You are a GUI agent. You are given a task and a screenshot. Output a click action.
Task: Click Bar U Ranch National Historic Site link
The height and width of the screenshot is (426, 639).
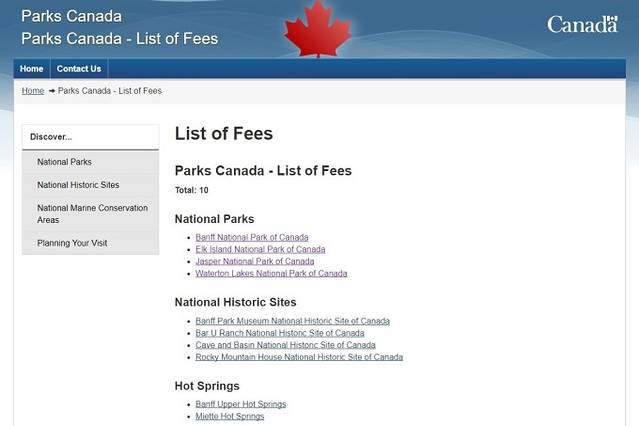pos(280,334)
